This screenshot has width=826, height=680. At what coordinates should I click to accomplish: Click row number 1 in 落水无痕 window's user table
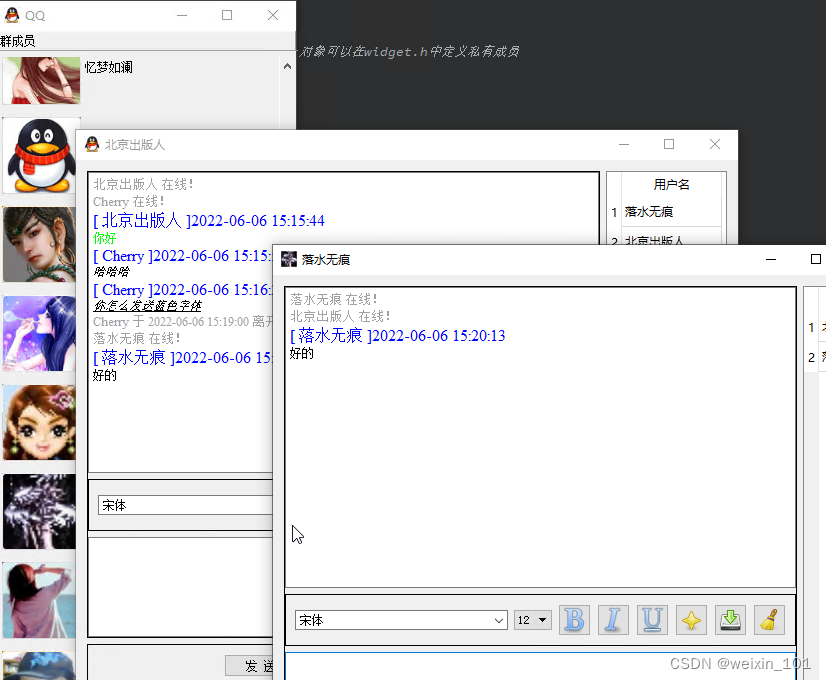point(811,328)
